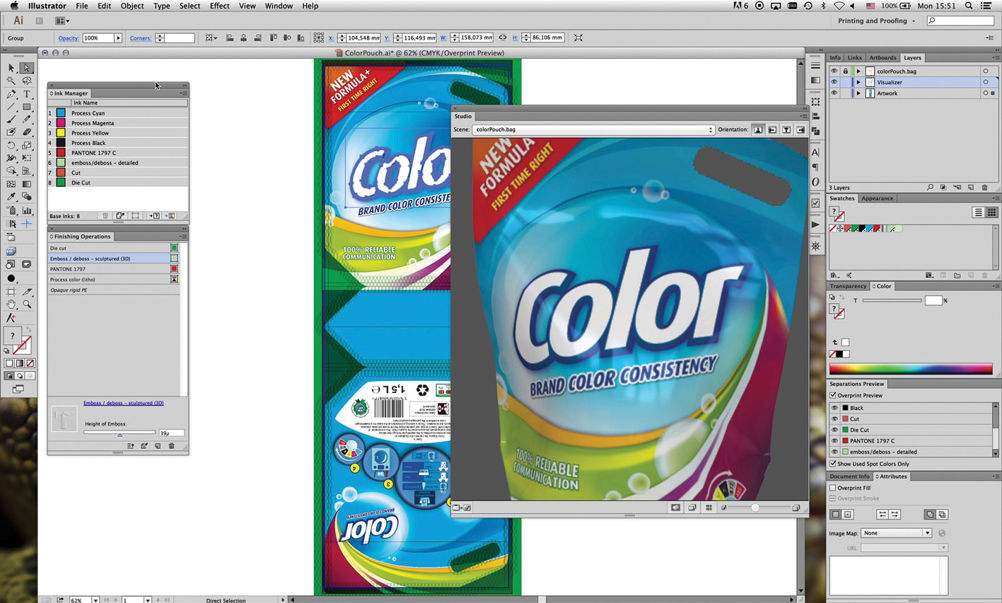The width and height of the screenshot is (1002, 603).
Task: Select the Lasso tool
Action: (x=26, y=81)
